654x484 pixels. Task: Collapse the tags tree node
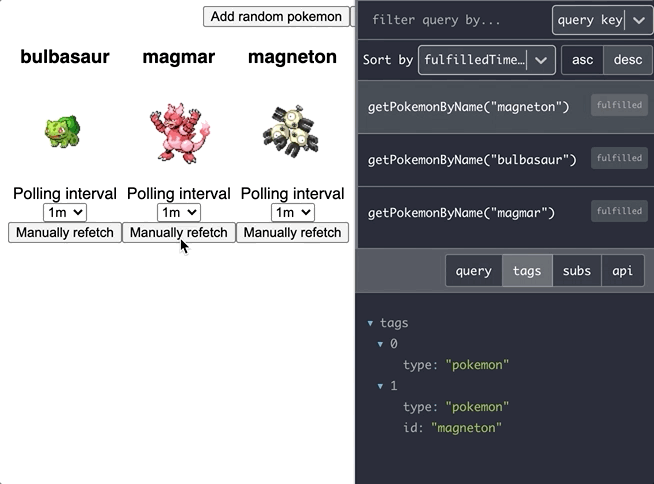(371, 323)
